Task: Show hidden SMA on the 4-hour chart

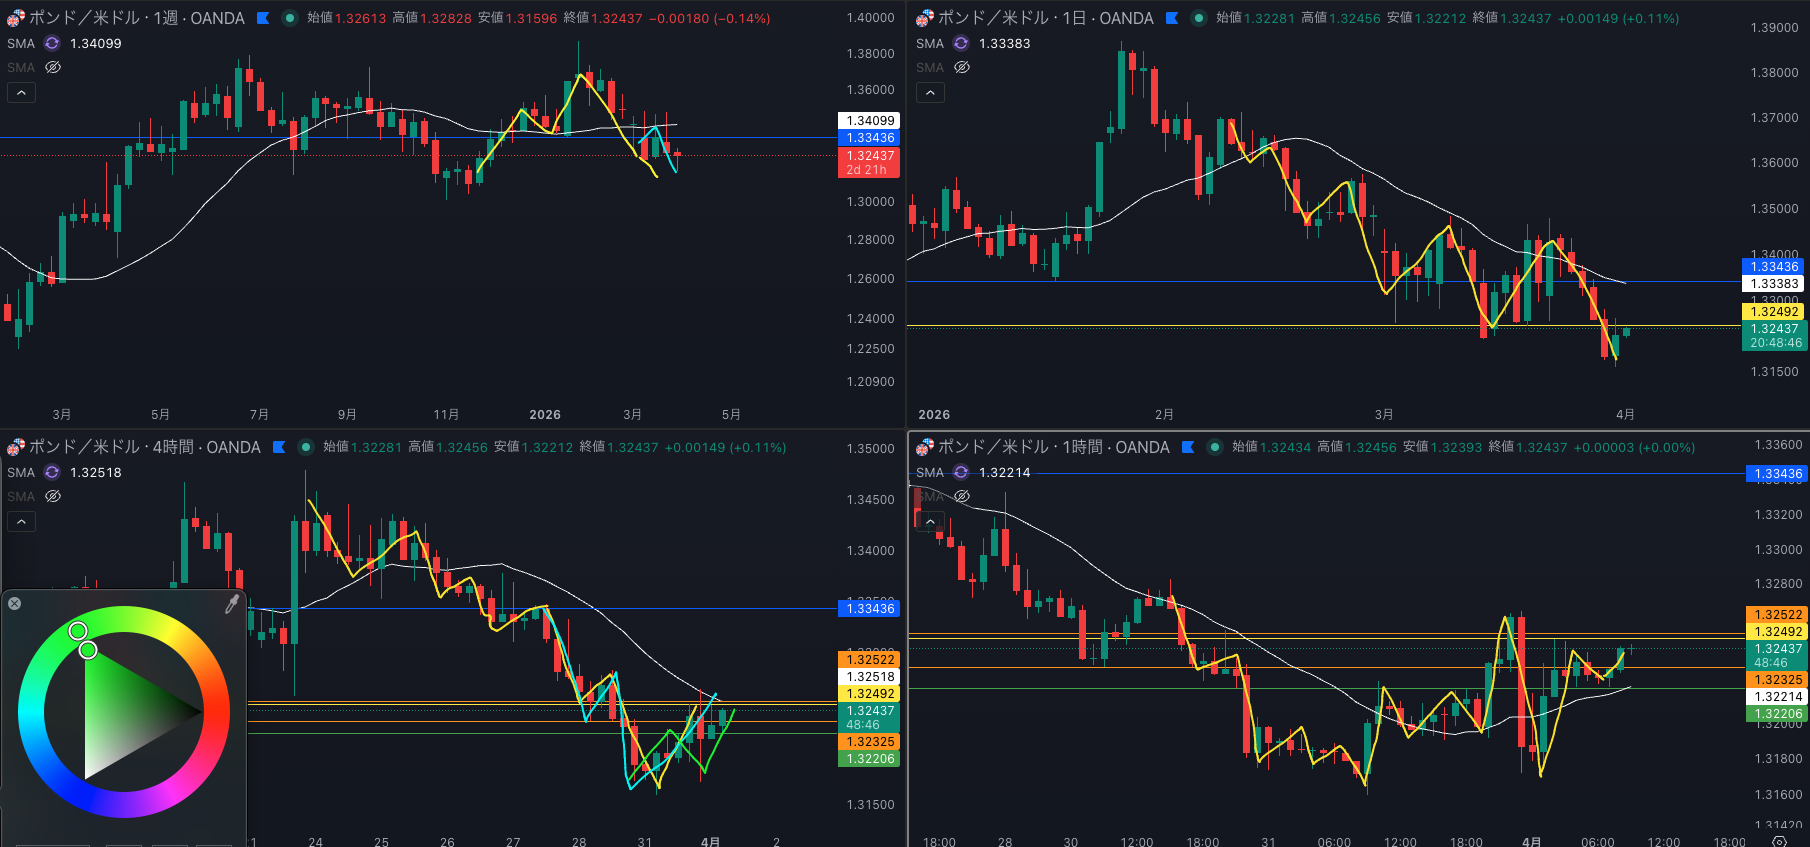Action: tap(53, 496)
